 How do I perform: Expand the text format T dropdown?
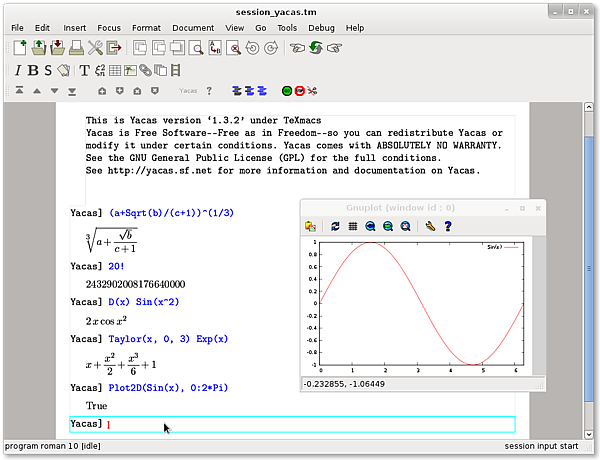point(85,70)
